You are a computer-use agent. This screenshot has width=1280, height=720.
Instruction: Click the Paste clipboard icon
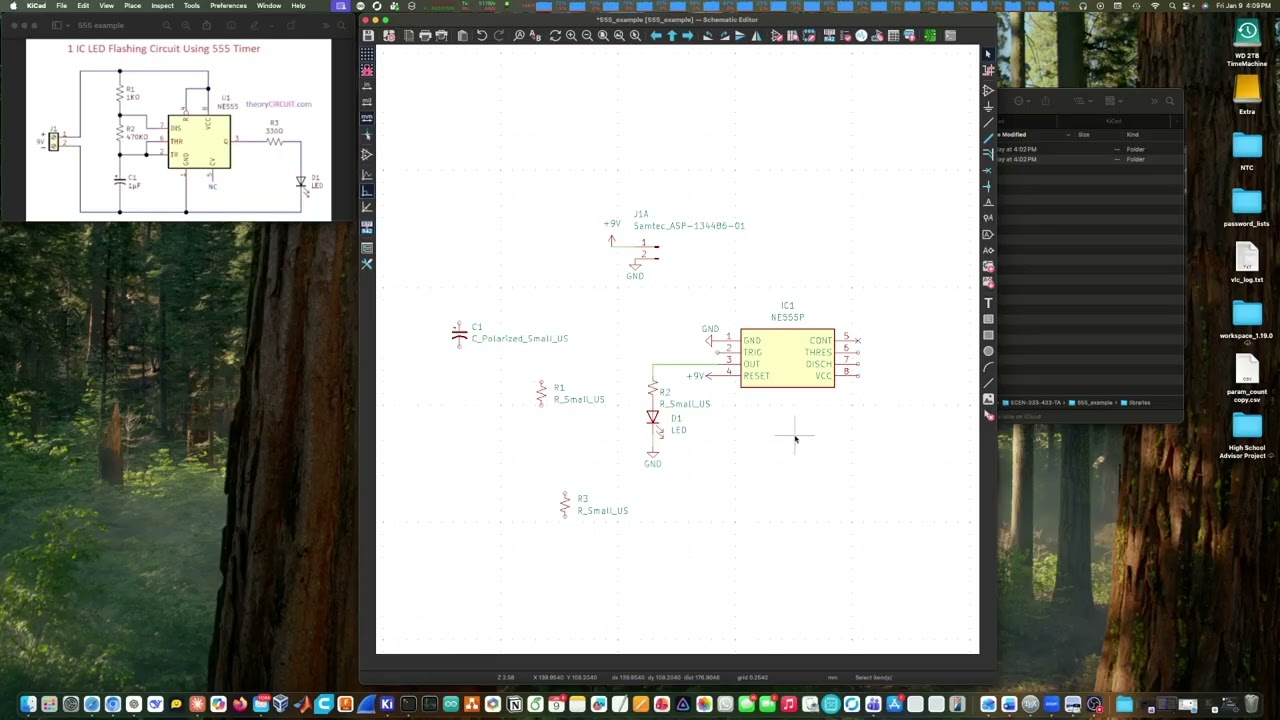(x=462, y=35)
